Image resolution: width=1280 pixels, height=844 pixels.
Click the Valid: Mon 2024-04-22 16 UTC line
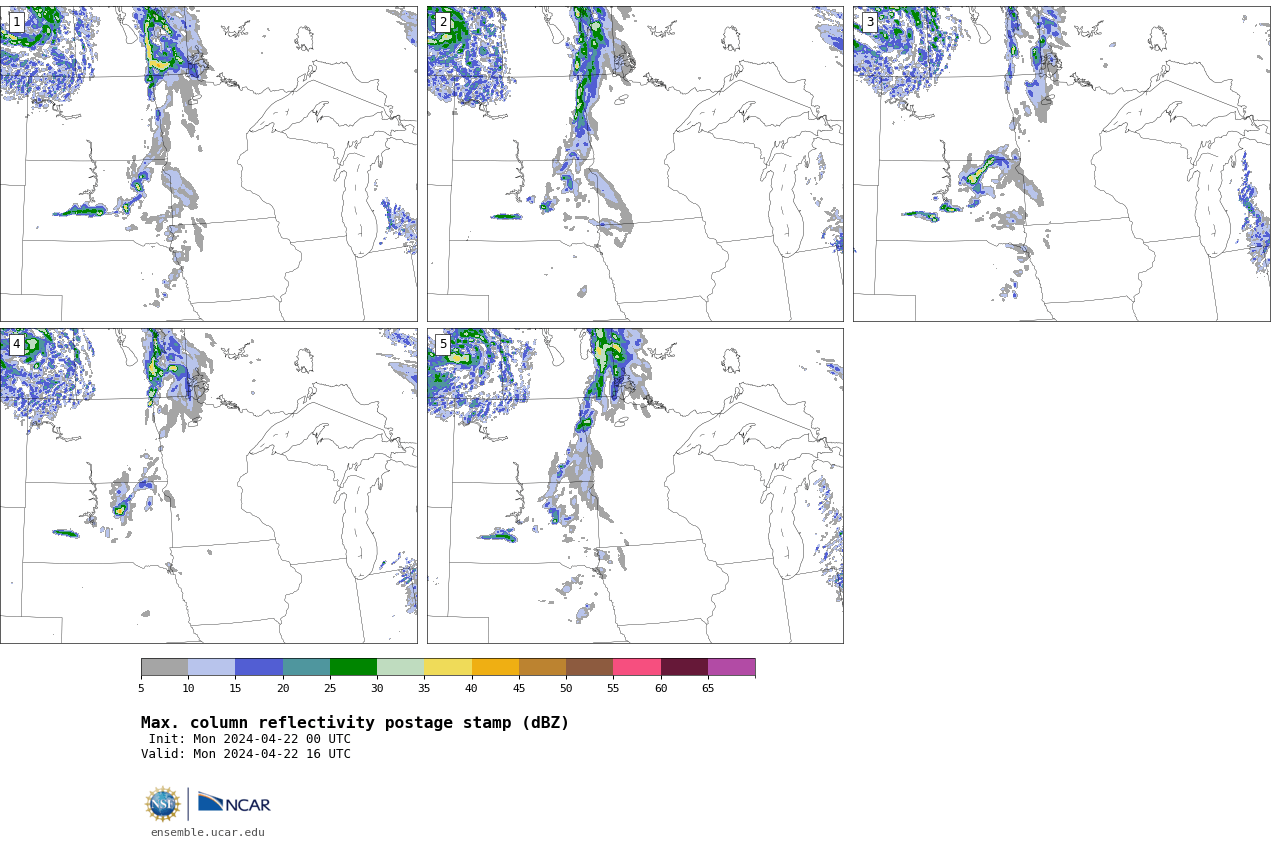click(246, 754)
